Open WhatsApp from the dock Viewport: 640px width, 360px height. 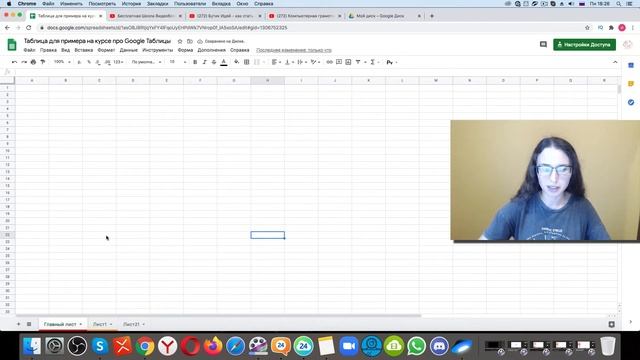pyautogui.click(x=416, y=346)
